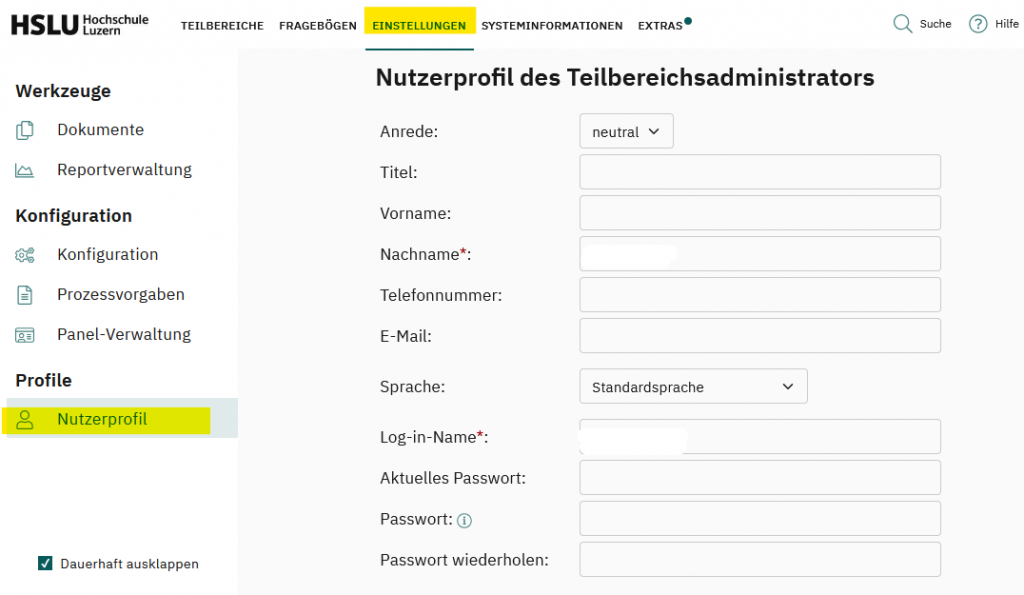This screenshot has width=1024, height=595.
Task: Focus the Titel input field
Action: click(760, 172)
